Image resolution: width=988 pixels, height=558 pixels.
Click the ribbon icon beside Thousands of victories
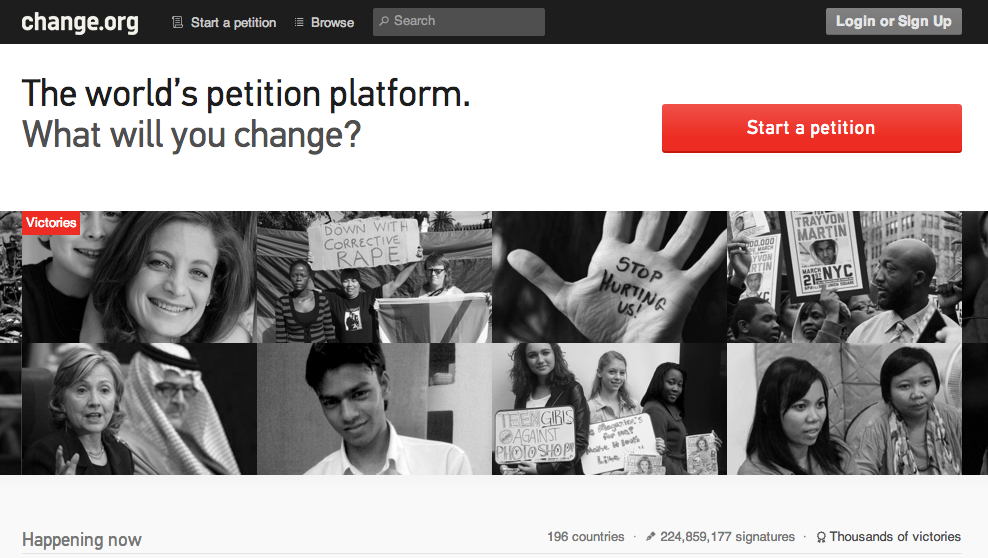pos(821,537)
